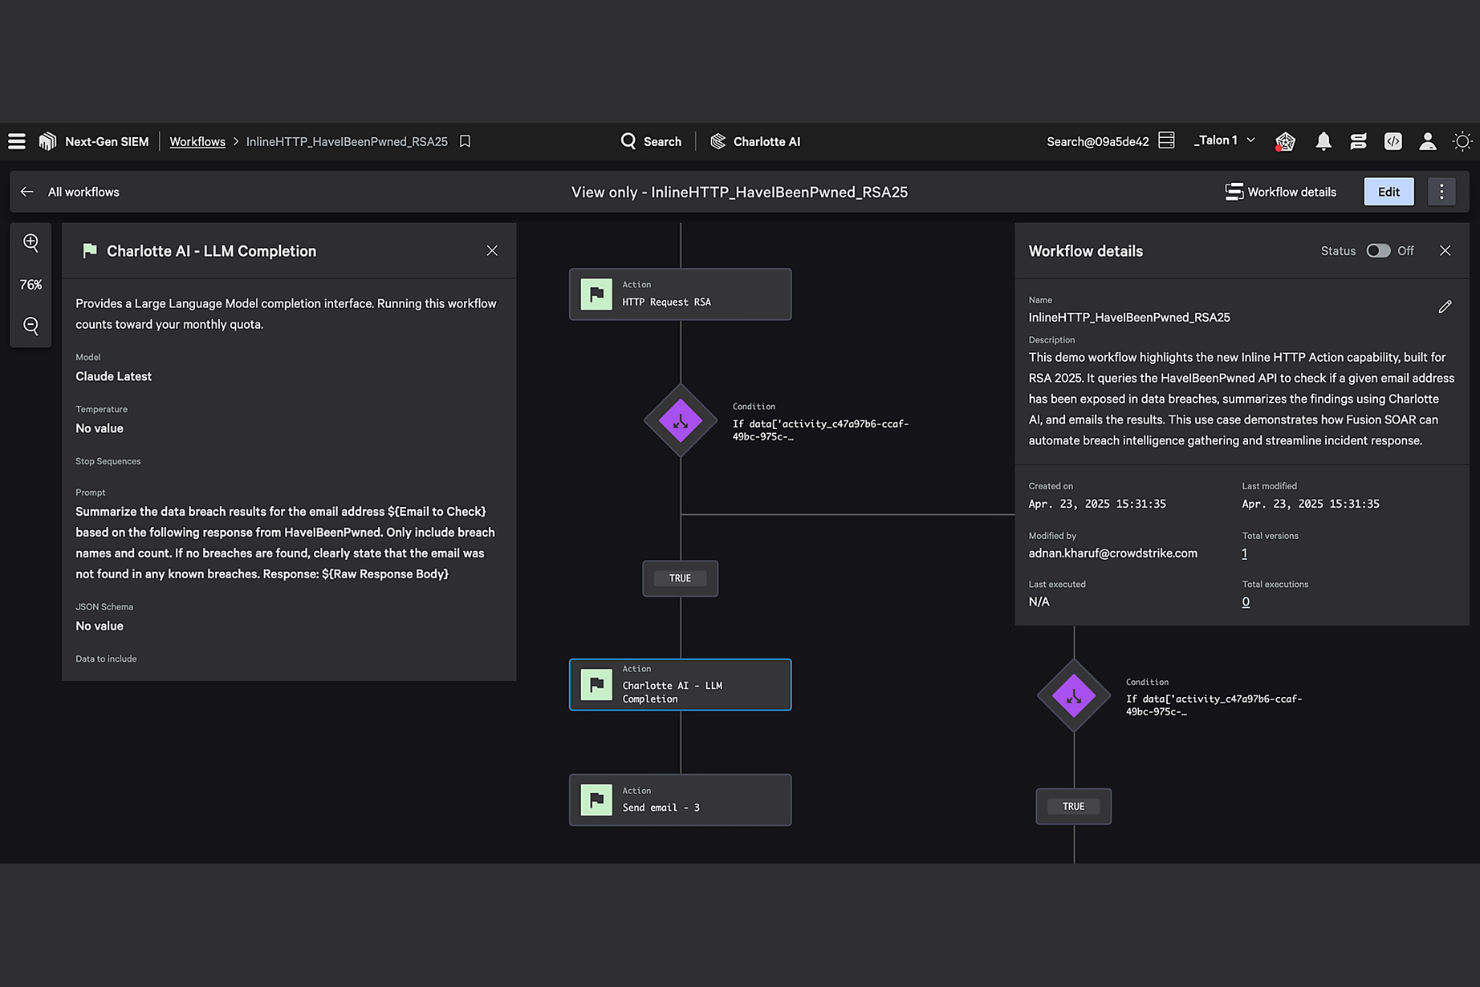
Task: Open the Search magnifier icon
Action: (x=628, y=141)
